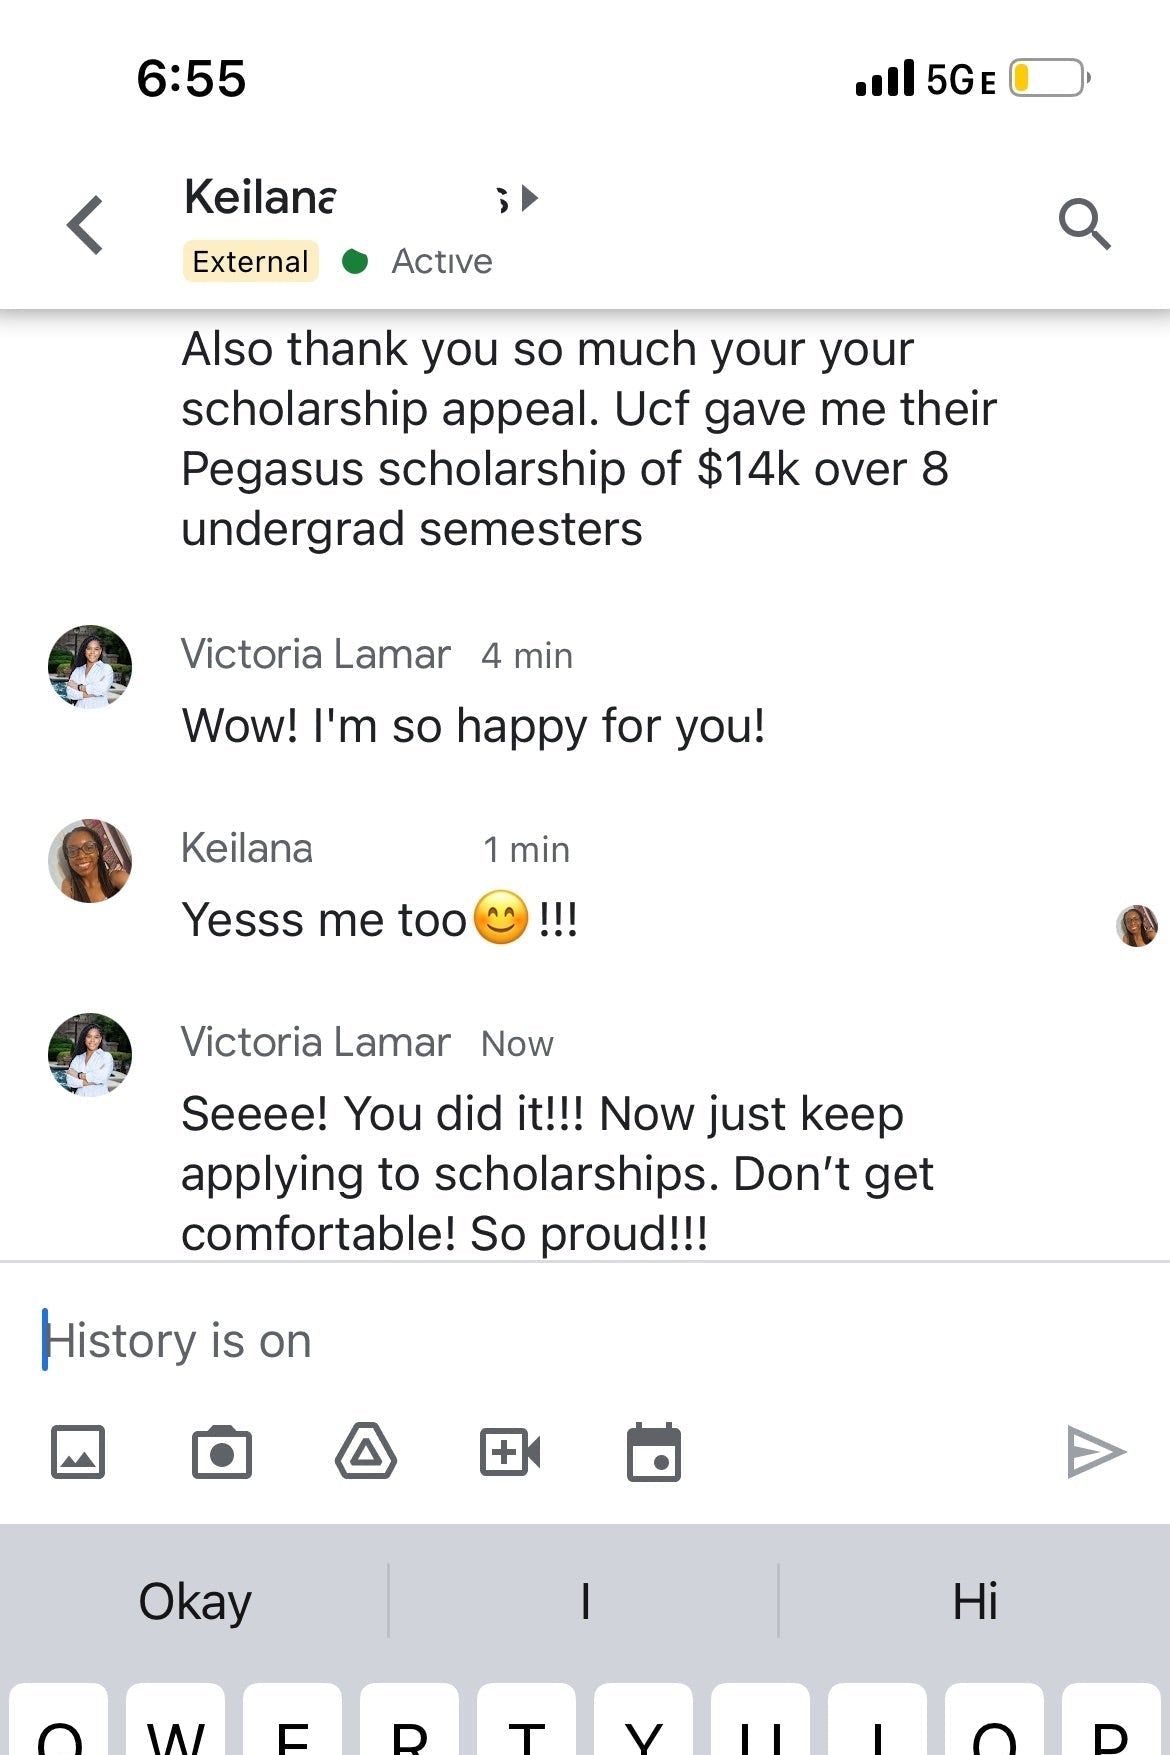
Task: Select the 'Seeee! You did it!!!' message
Action: click(556, 1173)
